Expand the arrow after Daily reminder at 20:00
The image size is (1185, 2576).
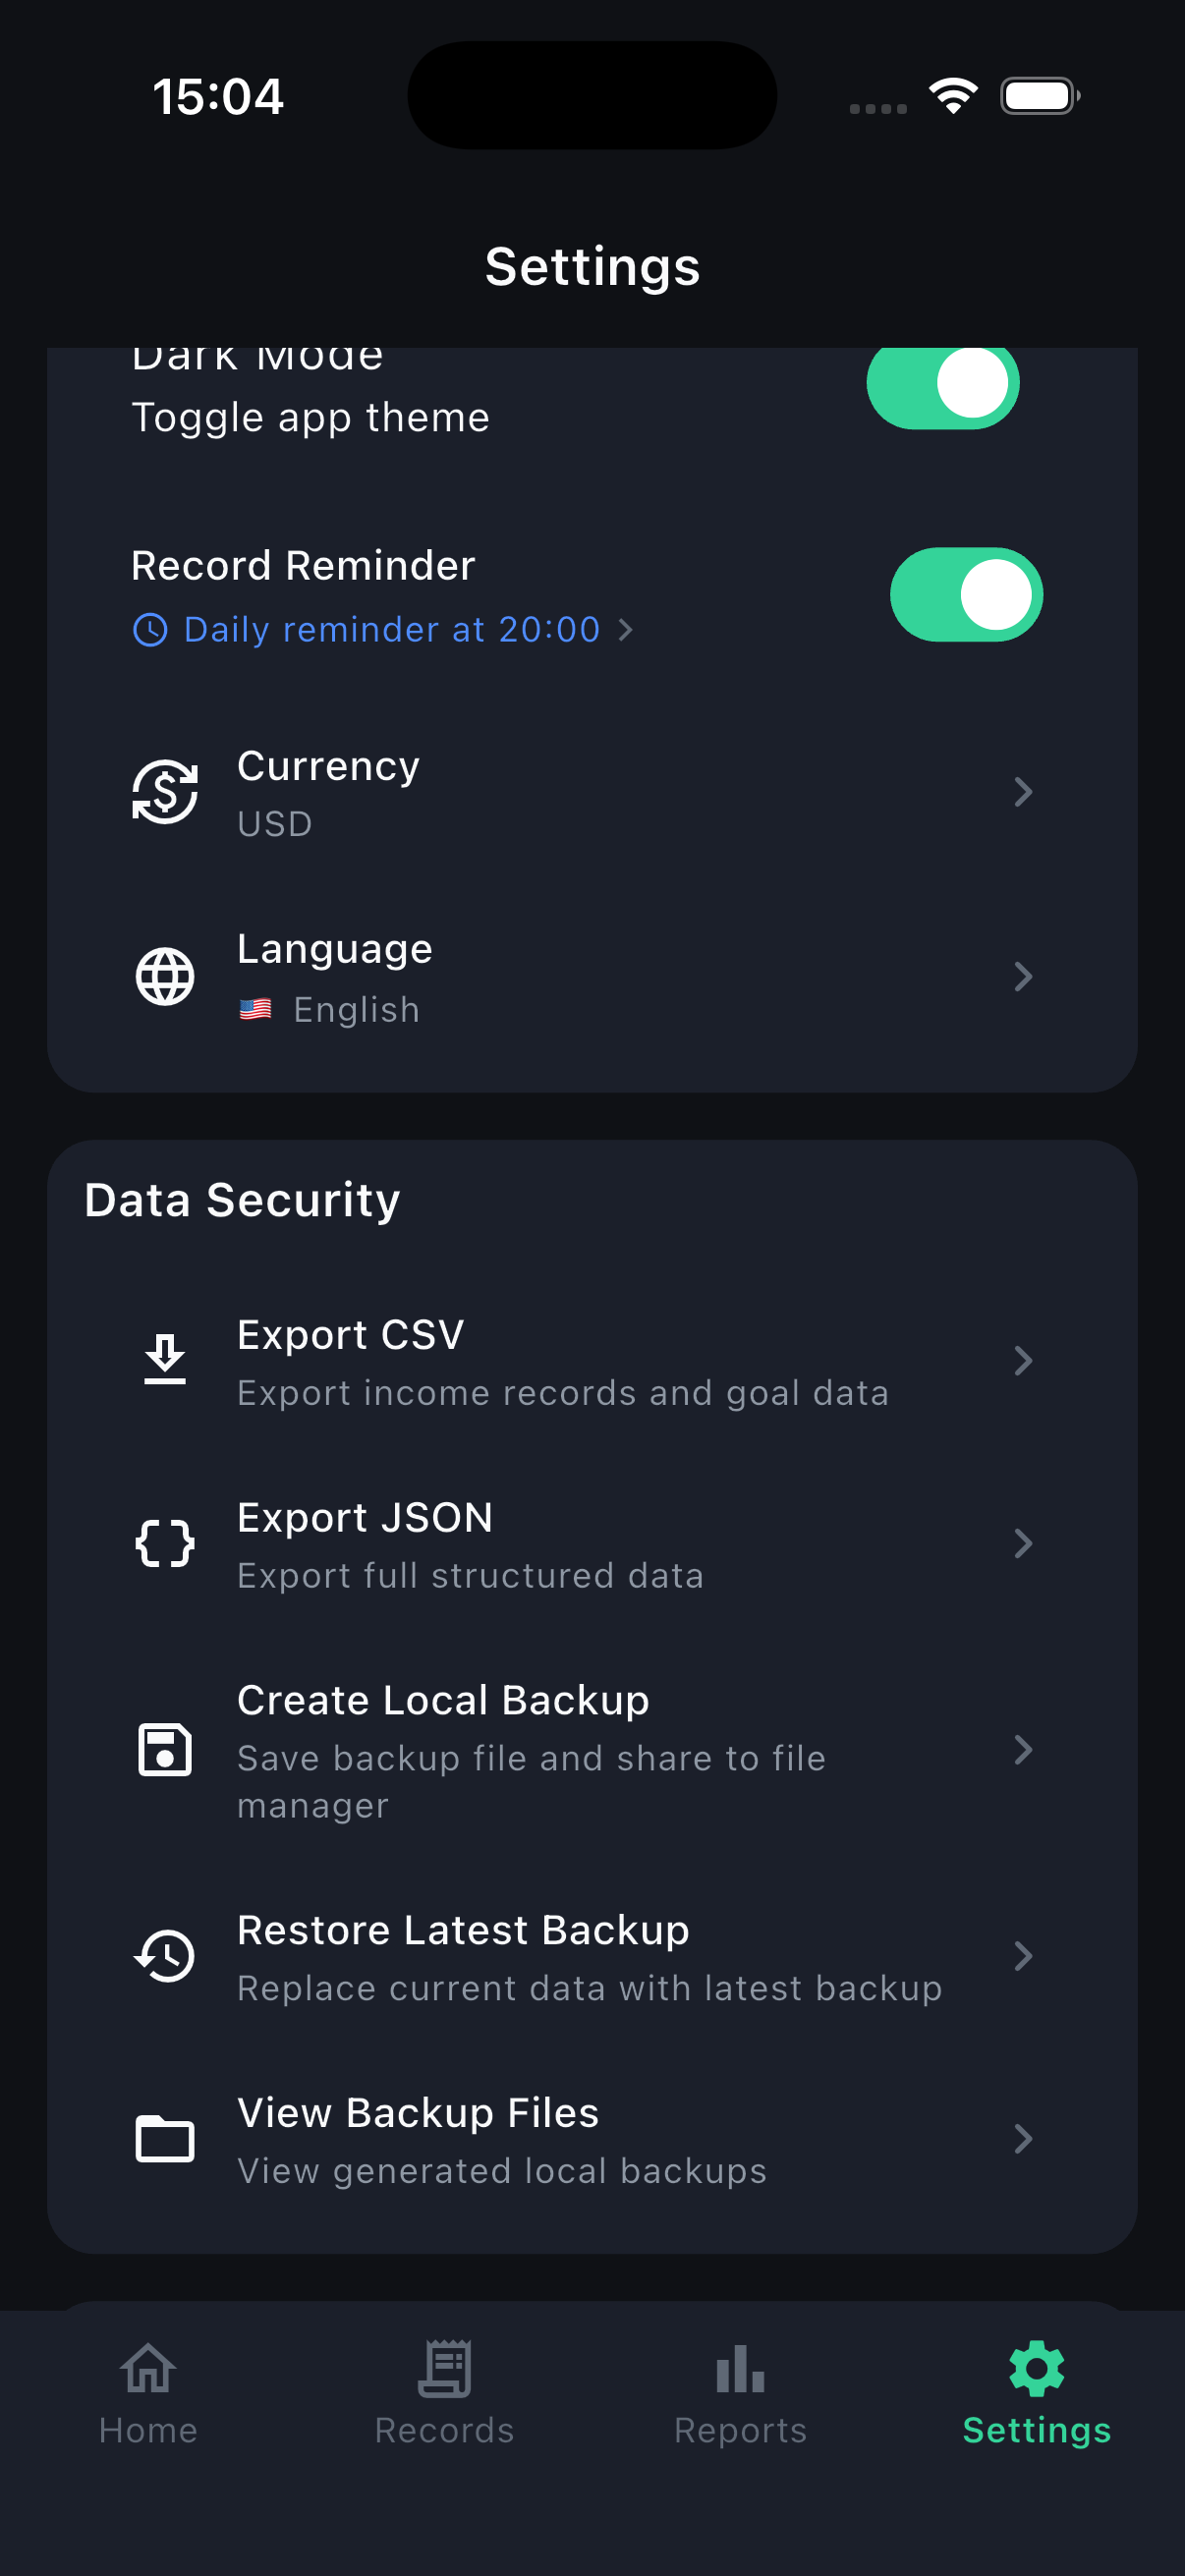(626, 630)
